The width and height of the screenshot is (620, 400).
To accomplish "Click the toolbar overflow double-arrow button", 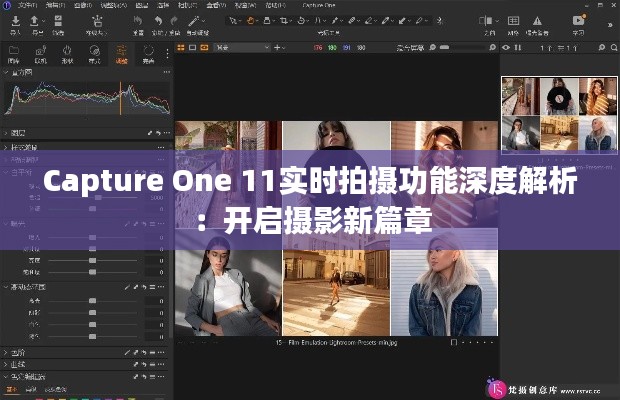I will pyautogui.click(x=610, y=25).
